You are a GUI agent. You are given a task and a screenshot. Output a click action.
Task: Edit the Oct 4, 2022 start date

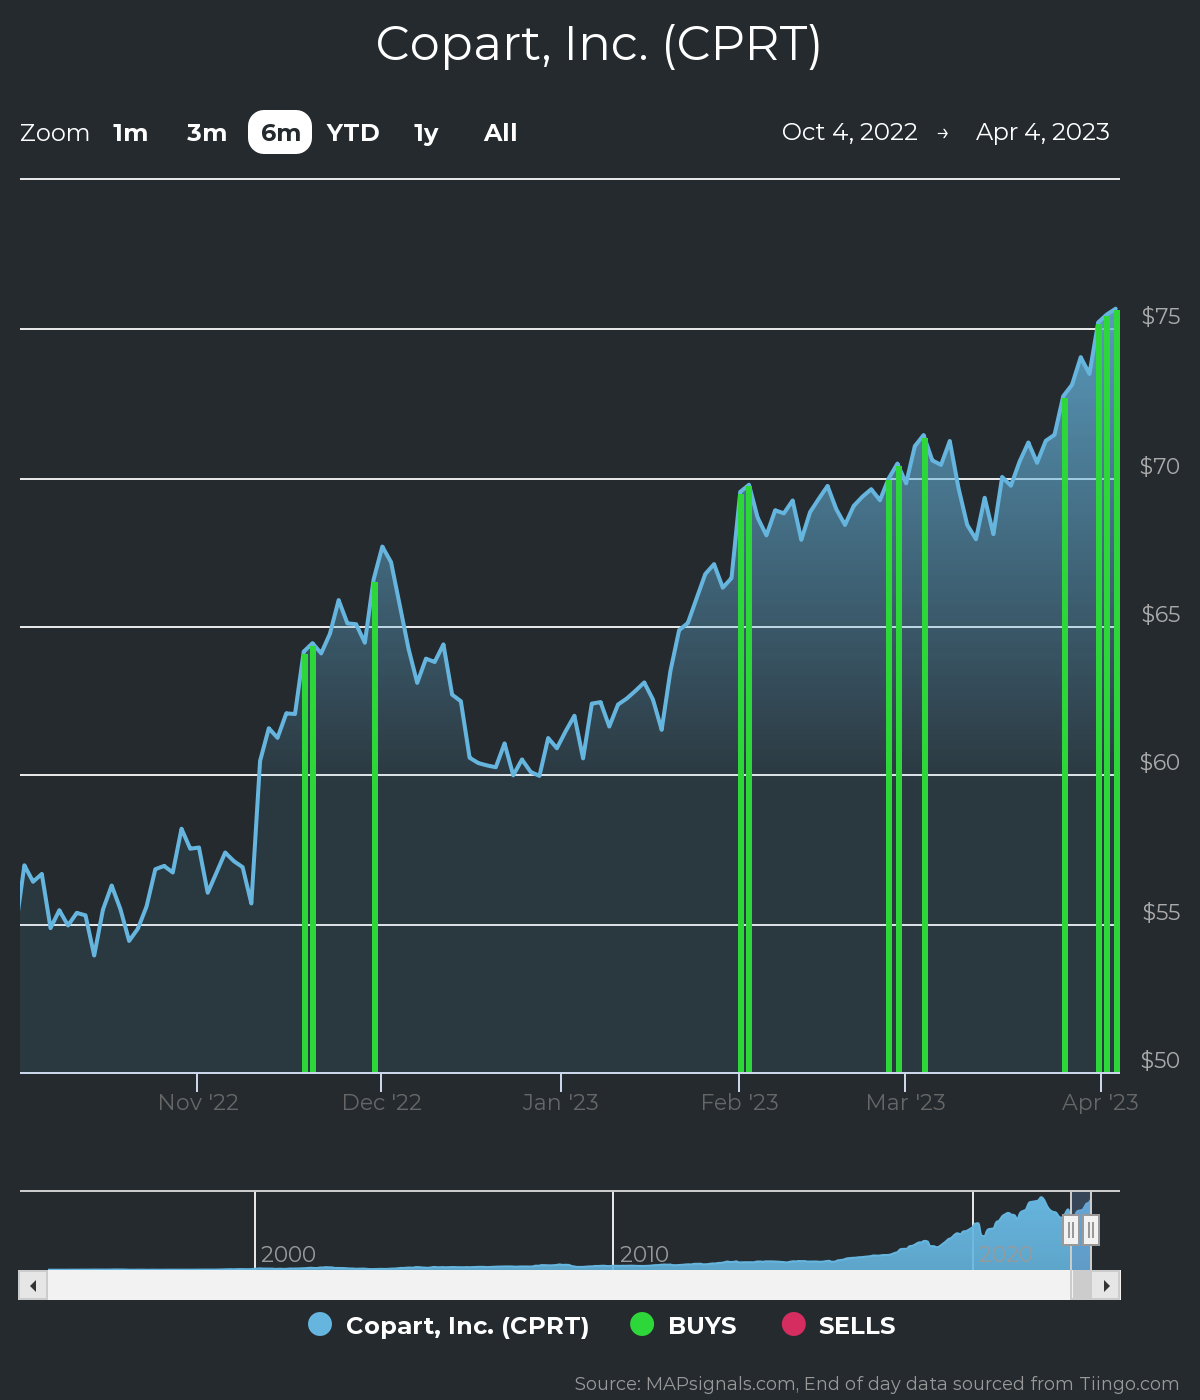(x=850, y=132)
